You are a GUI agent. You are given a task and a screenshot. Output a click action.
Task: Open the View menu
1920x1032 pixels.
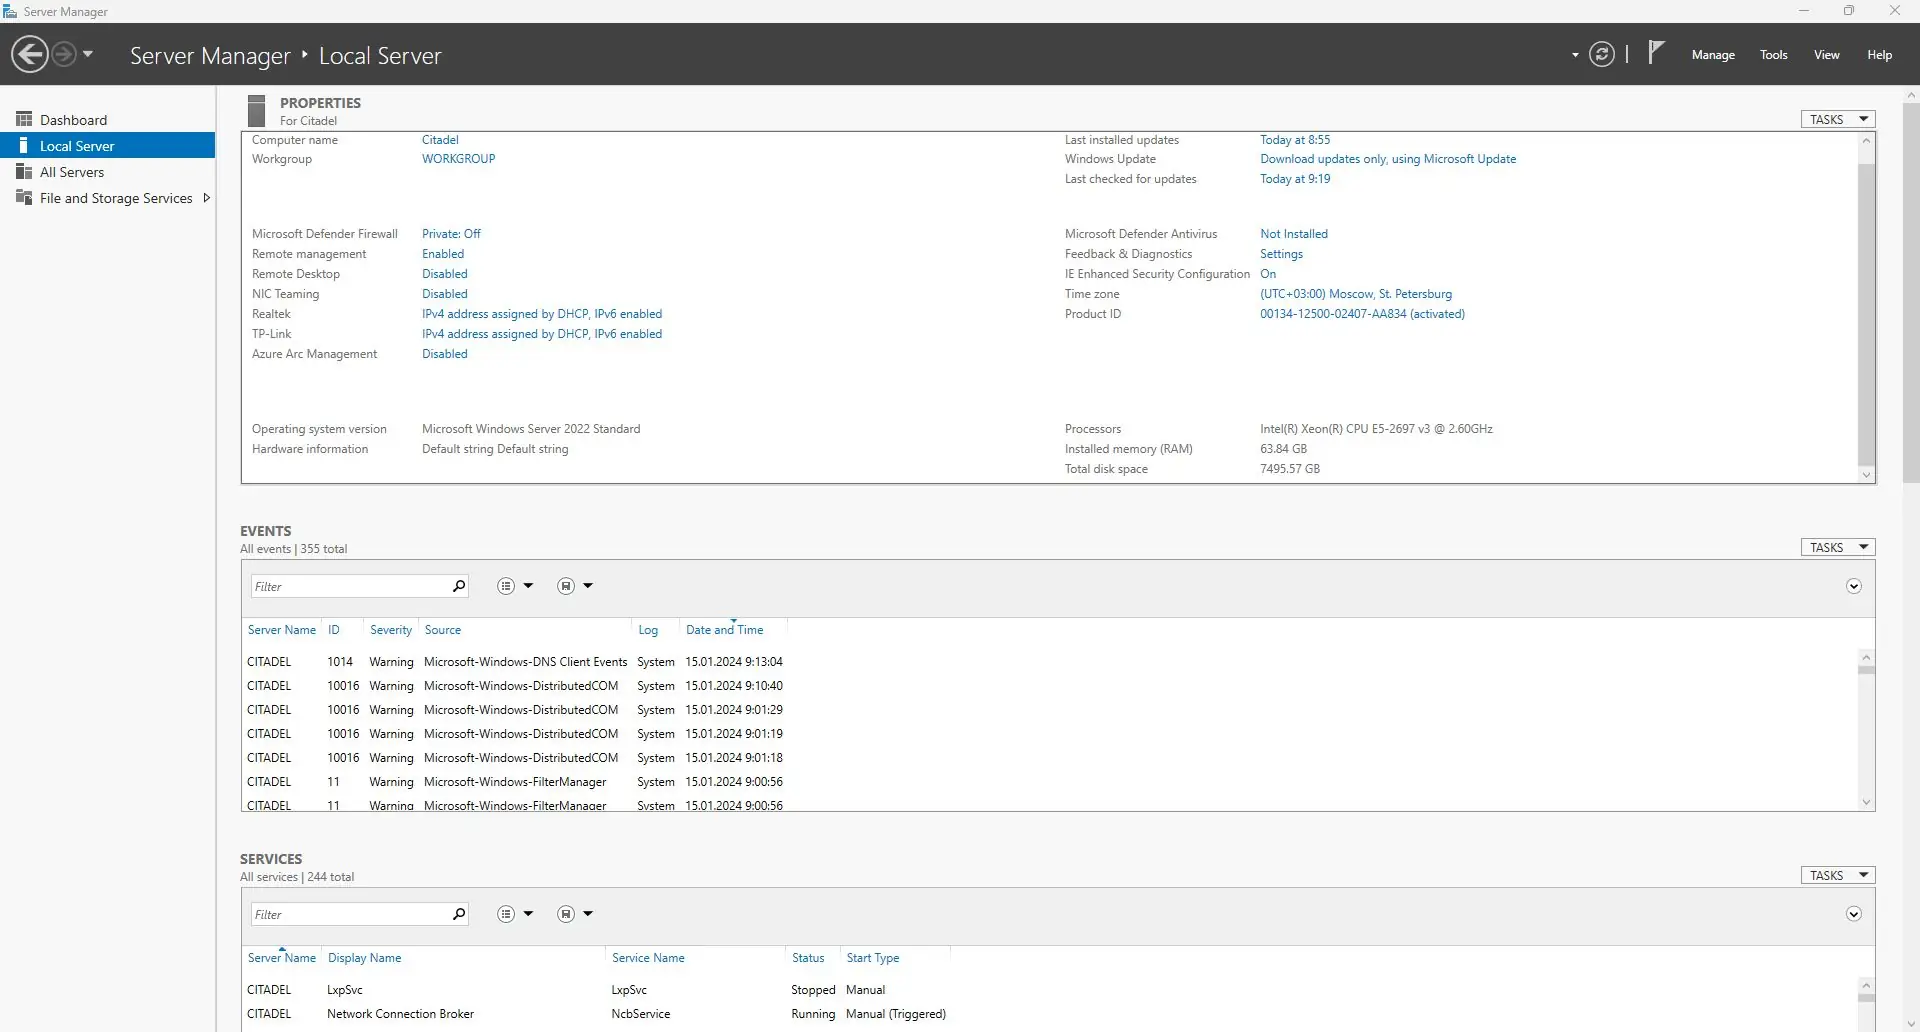tap(1827, 55)
